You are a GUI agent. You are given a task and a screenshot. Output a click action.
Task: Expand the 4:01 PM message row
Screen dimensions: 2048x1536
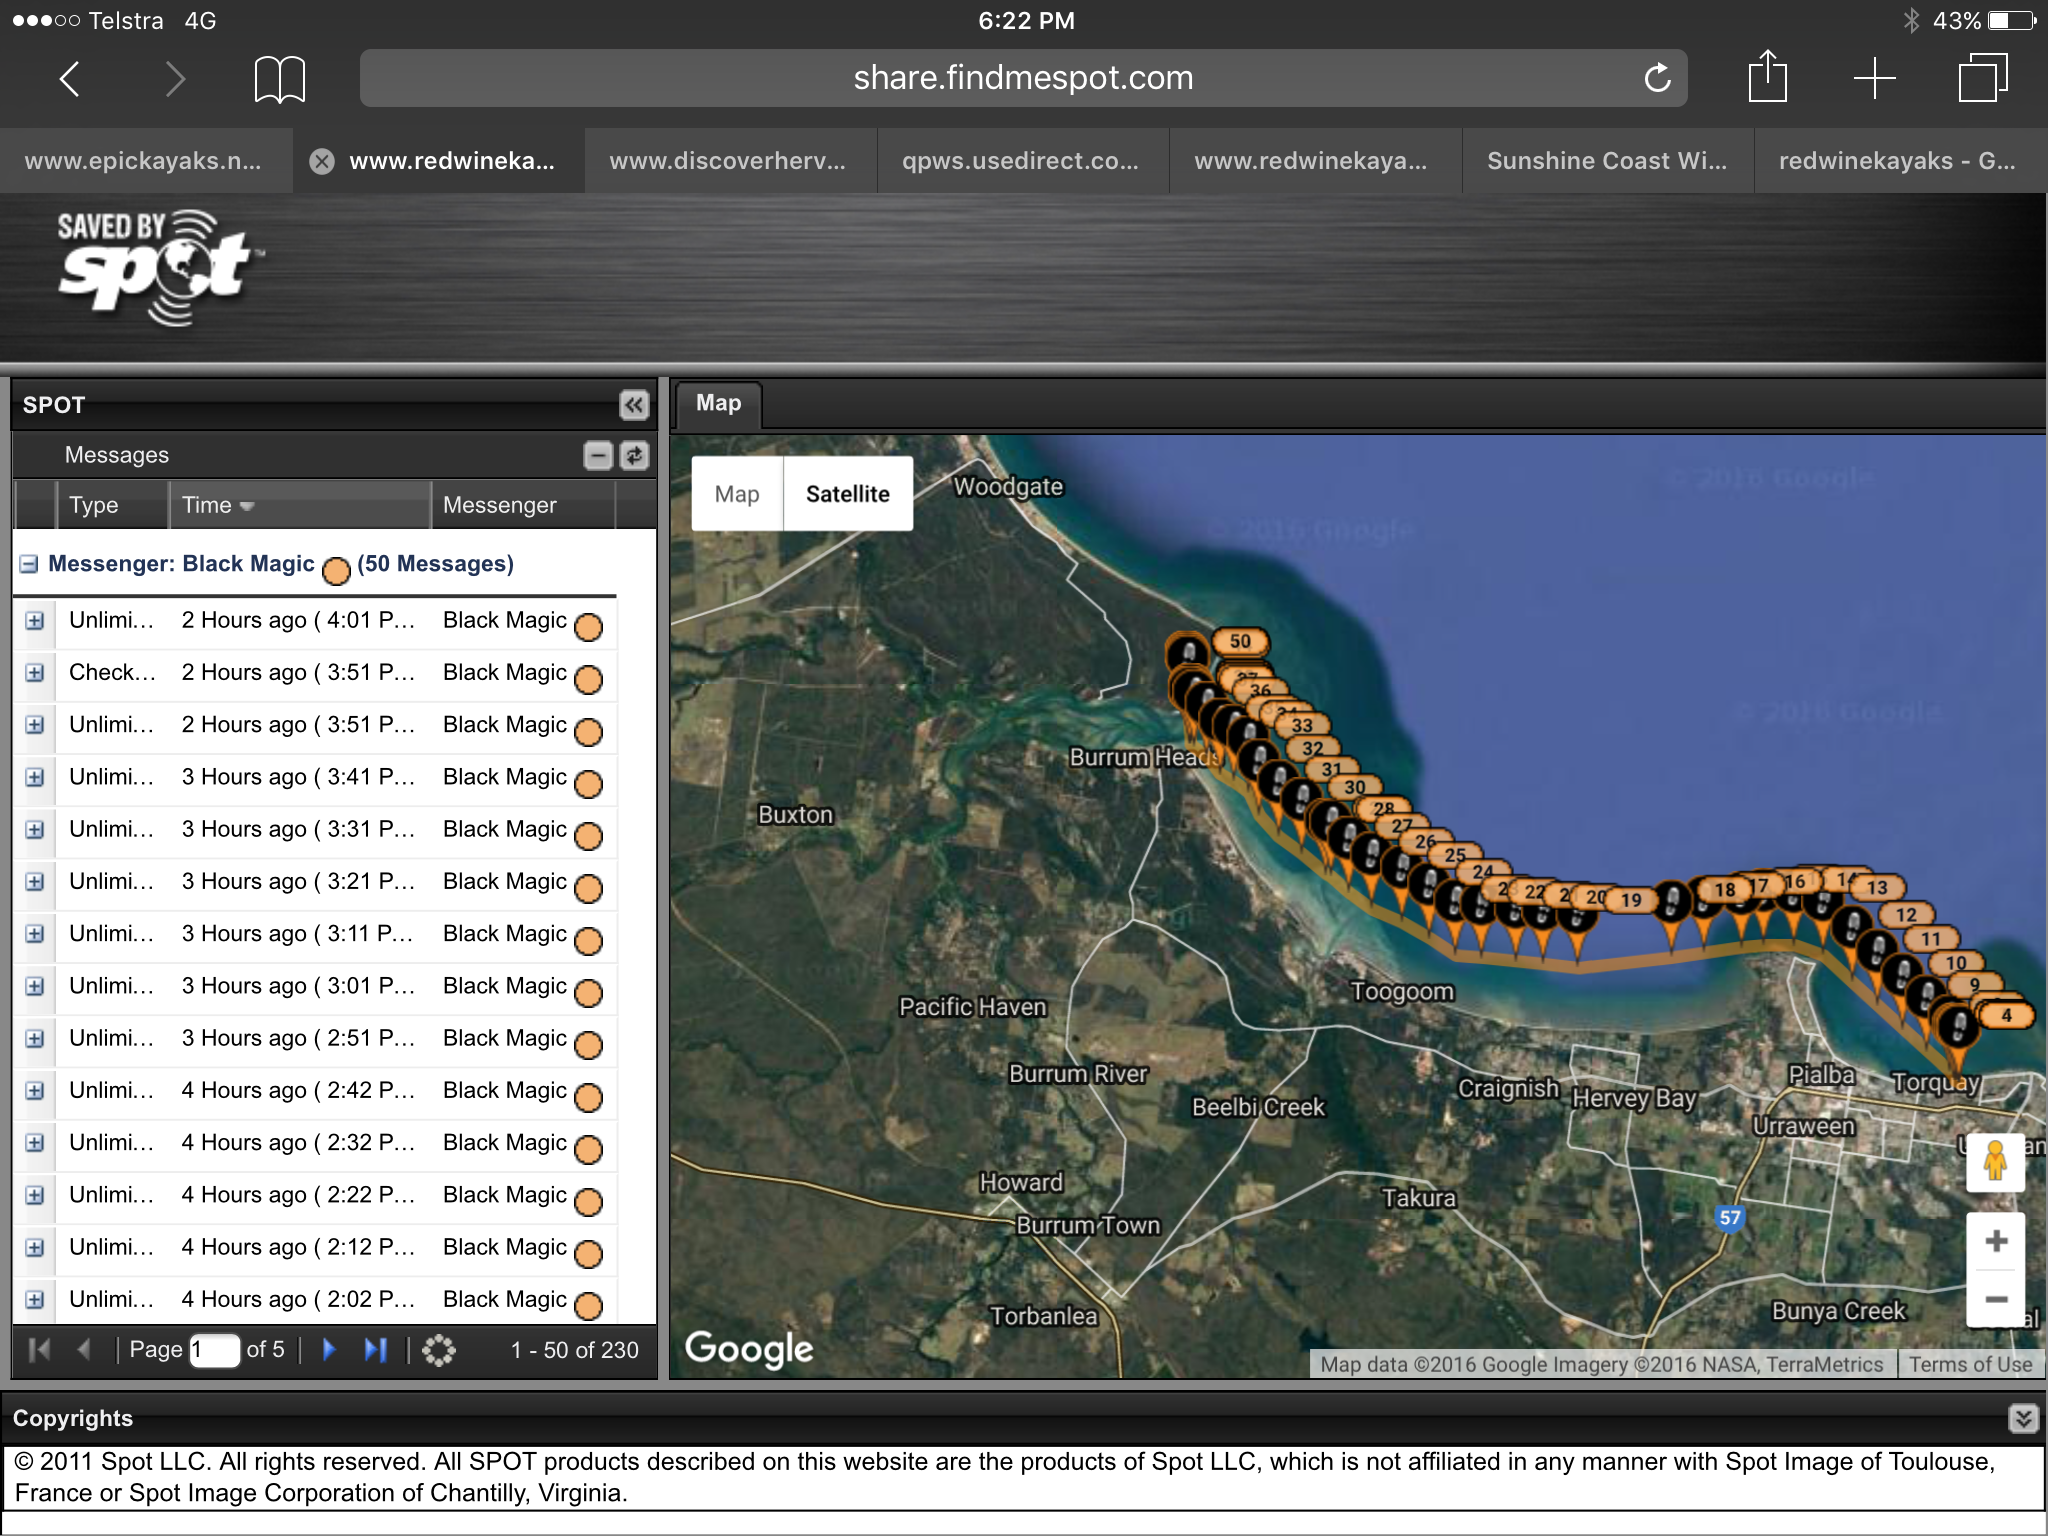pyautogui.click(x=35, y=621)
